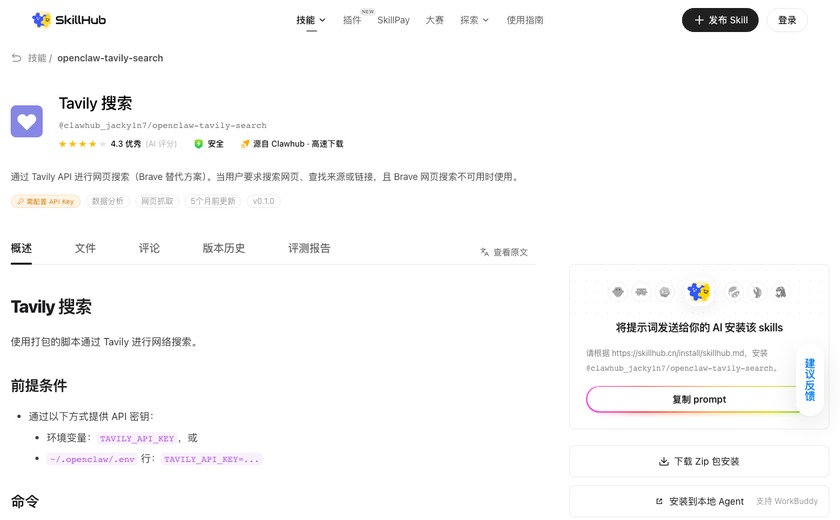Select the third gray agent icon

(665, 292)
